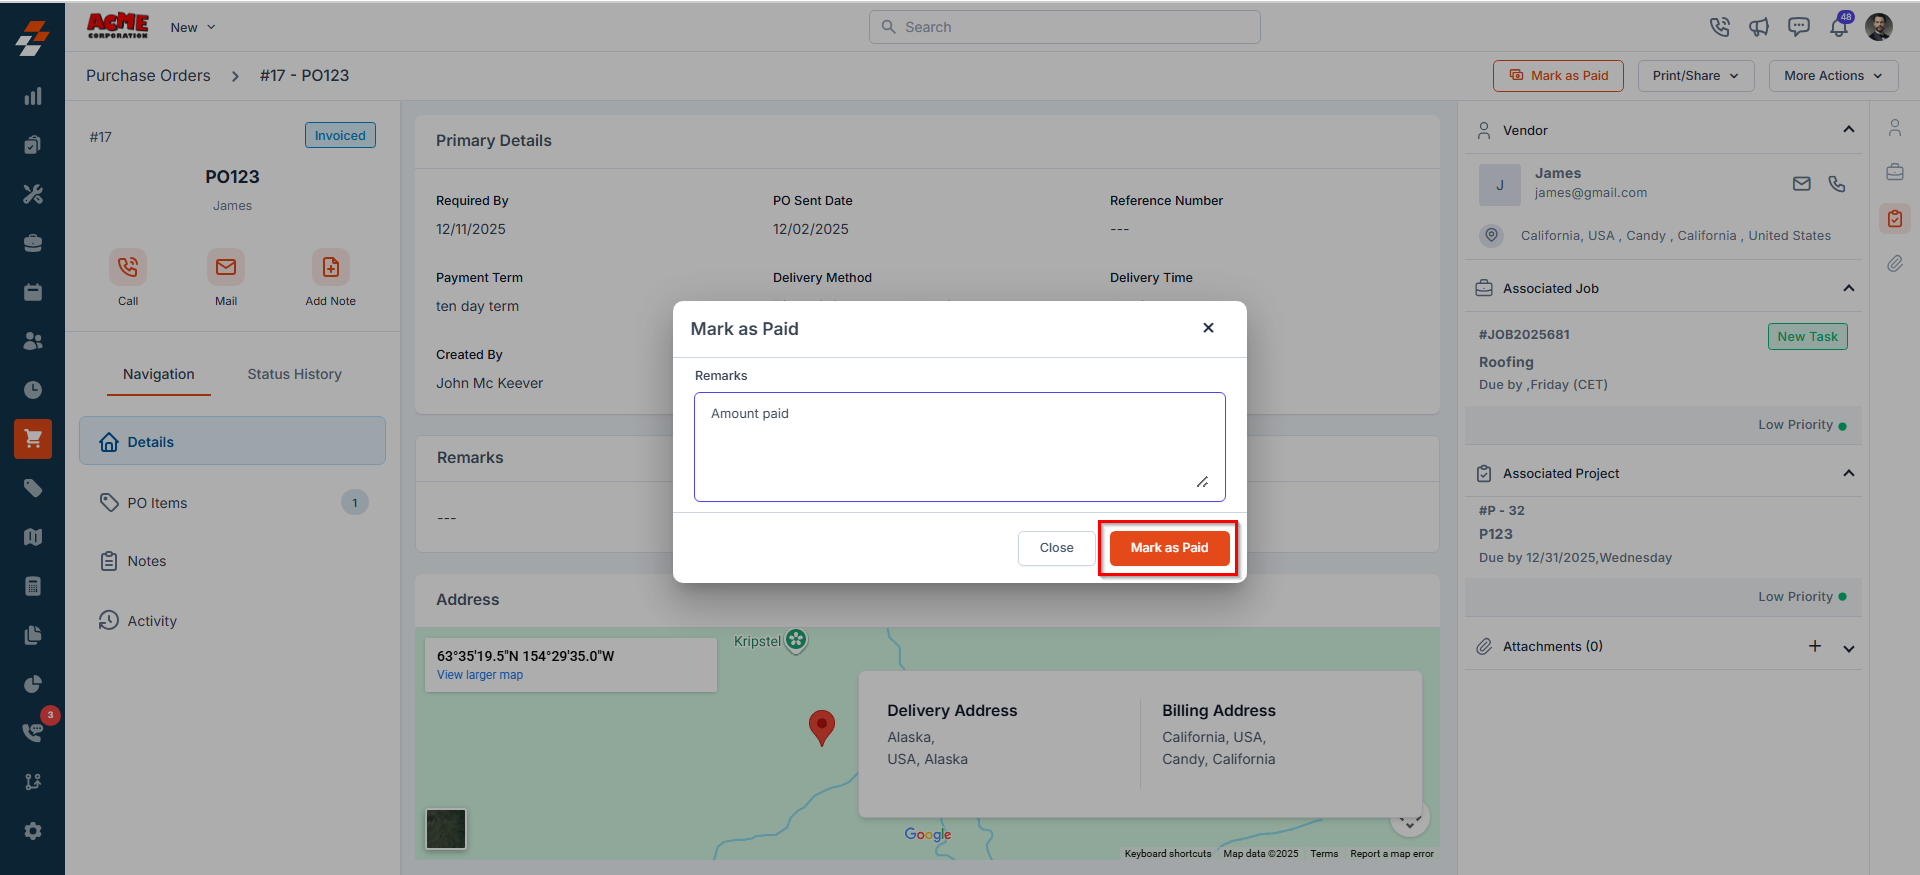Open the price tag icon in sidebar
Viewport: 1920px width, 875px height.
click(x=33, y=488)
